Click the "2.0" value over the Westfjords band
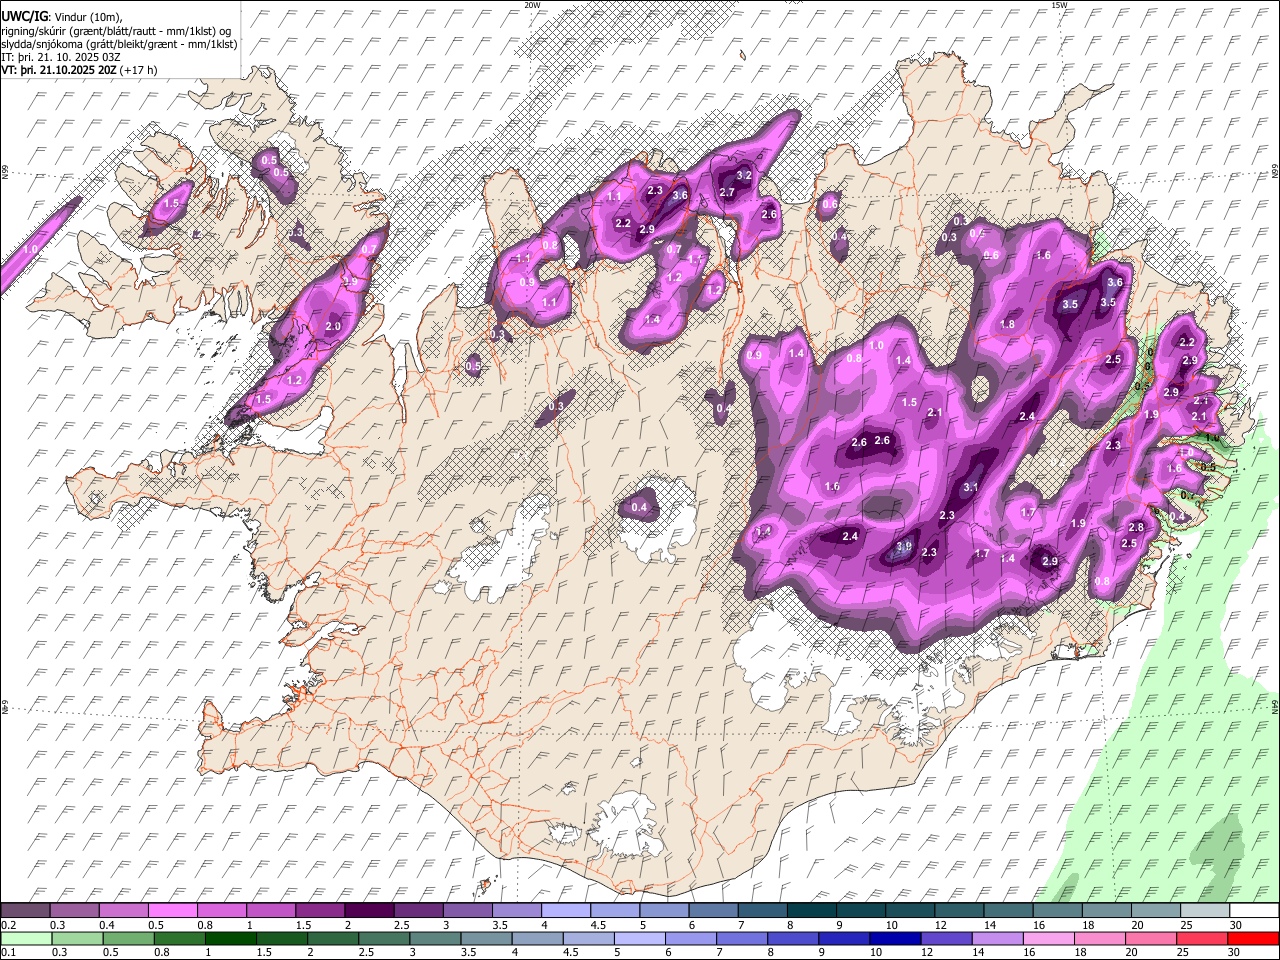 click(x=333, y=326)
